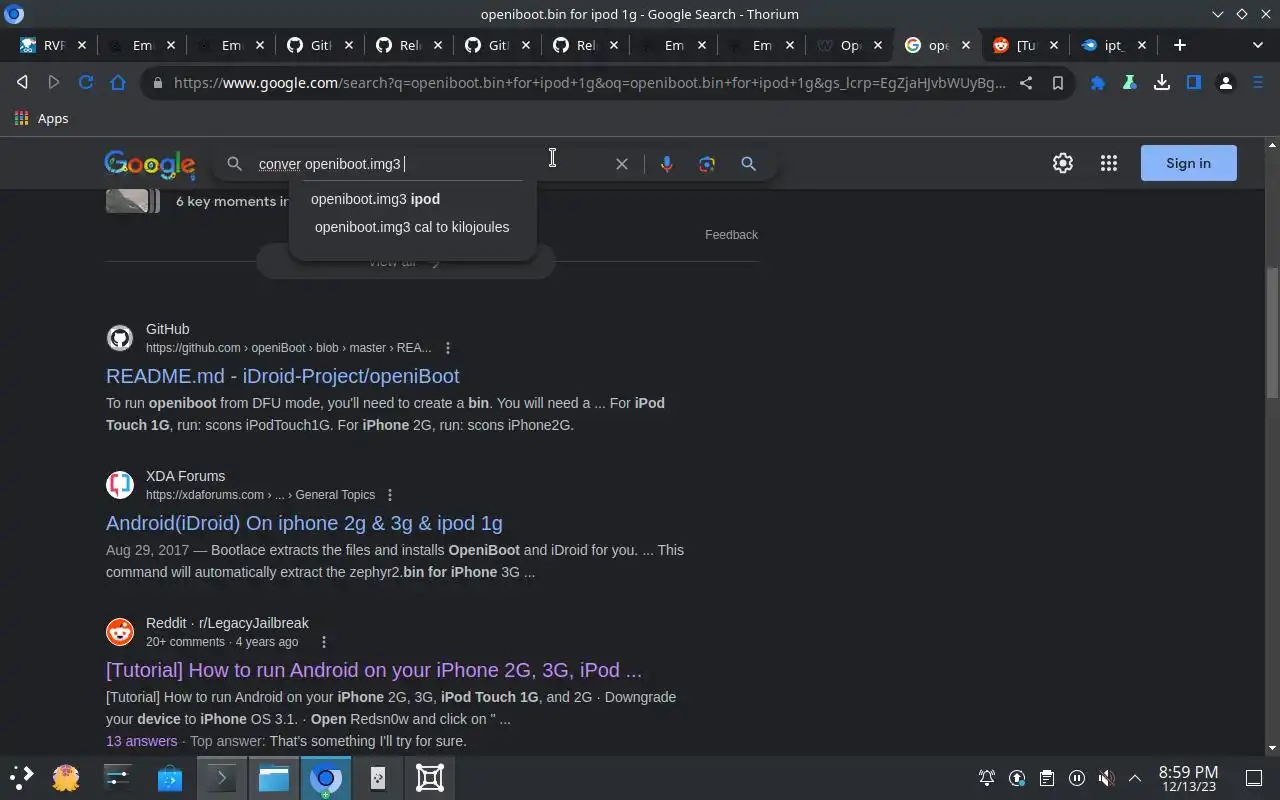The width and height of the screenshot is (1280, 800).
Task: Switch to the ipt_ tab
Action: coord(1112,45)
